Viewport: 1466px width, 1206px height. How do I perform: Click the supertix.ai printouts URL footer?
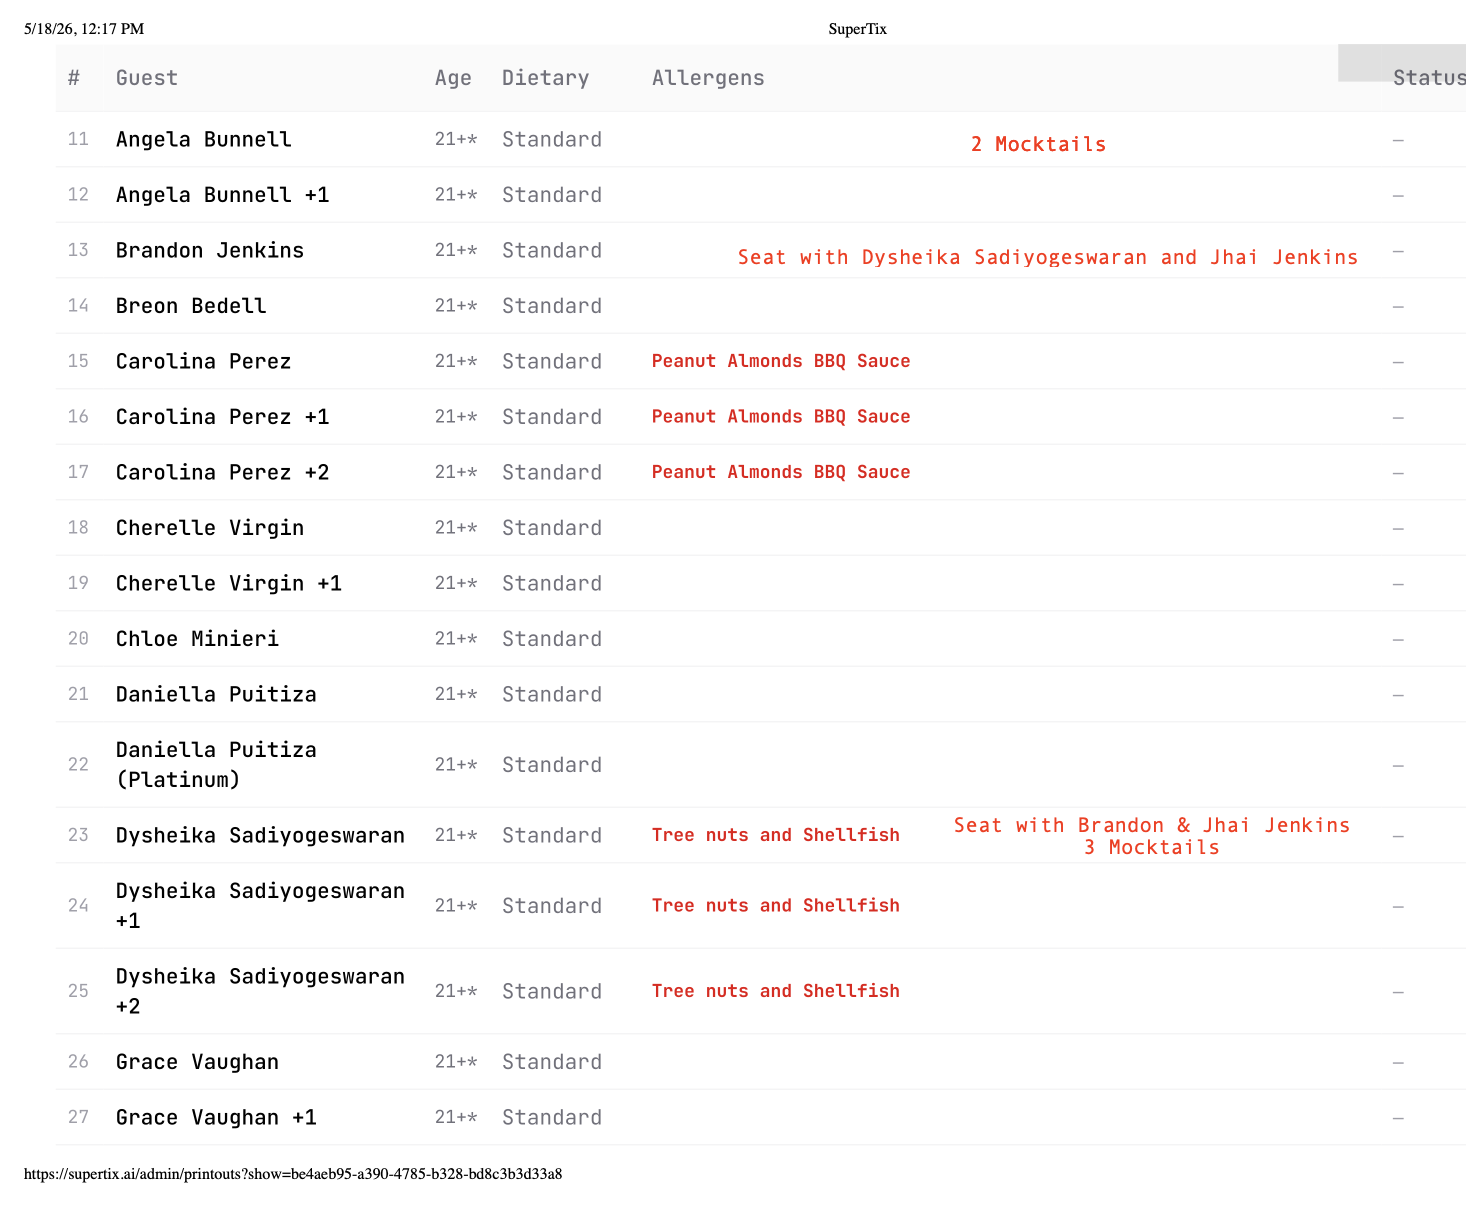(x=293, y=1174)
